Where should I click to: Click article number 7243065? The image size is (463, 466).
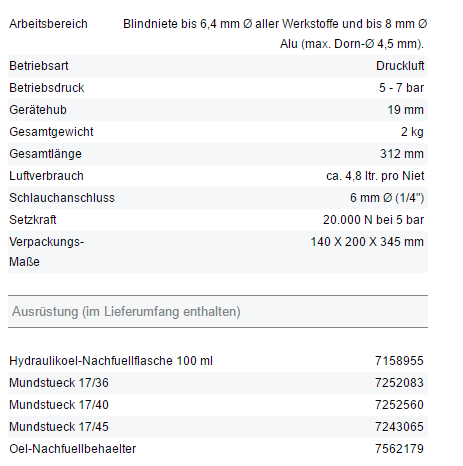point(399,427)
